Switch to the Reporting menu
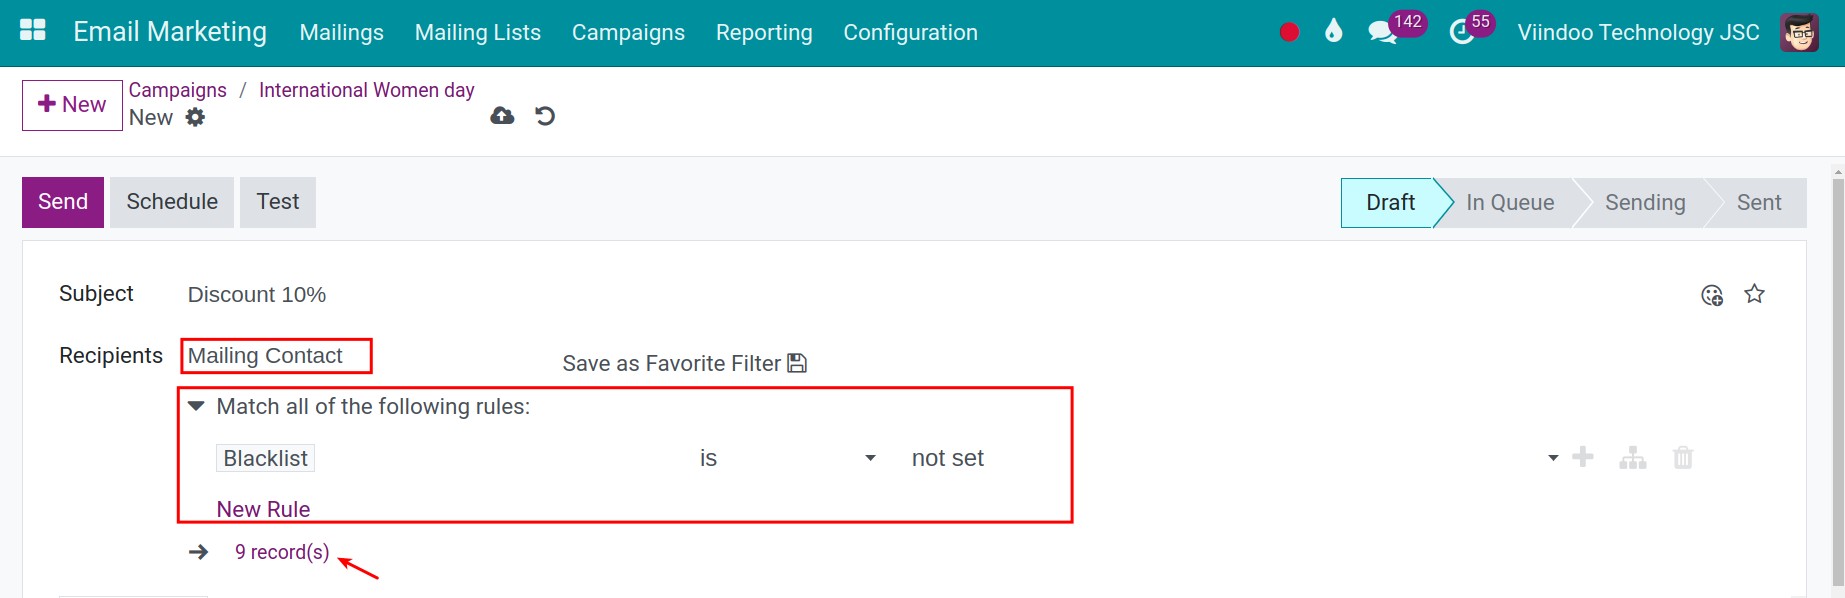Image resolution: width=1845 pixels, height=598 pixels. pos(763,32)
